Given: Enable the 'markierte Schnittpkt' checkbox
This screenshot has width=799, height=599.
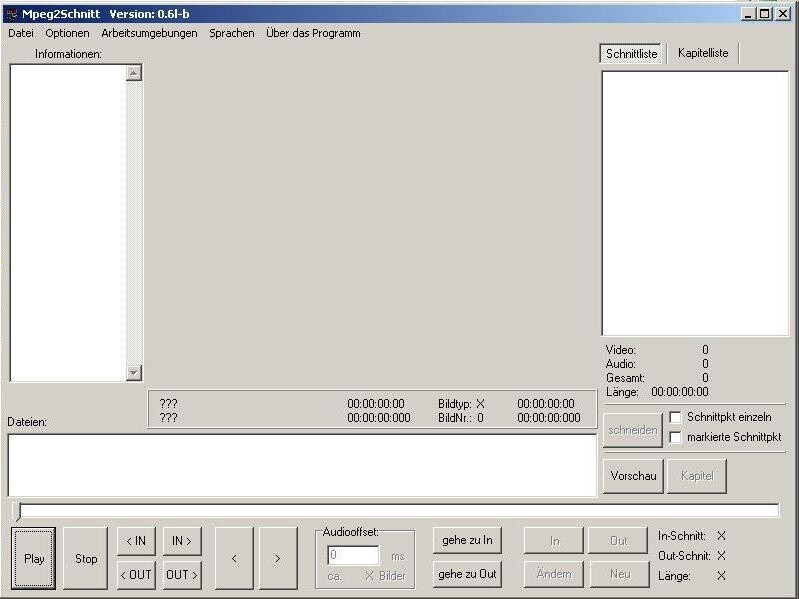Looking at the screenshot, I should click(x=675, y=437).
